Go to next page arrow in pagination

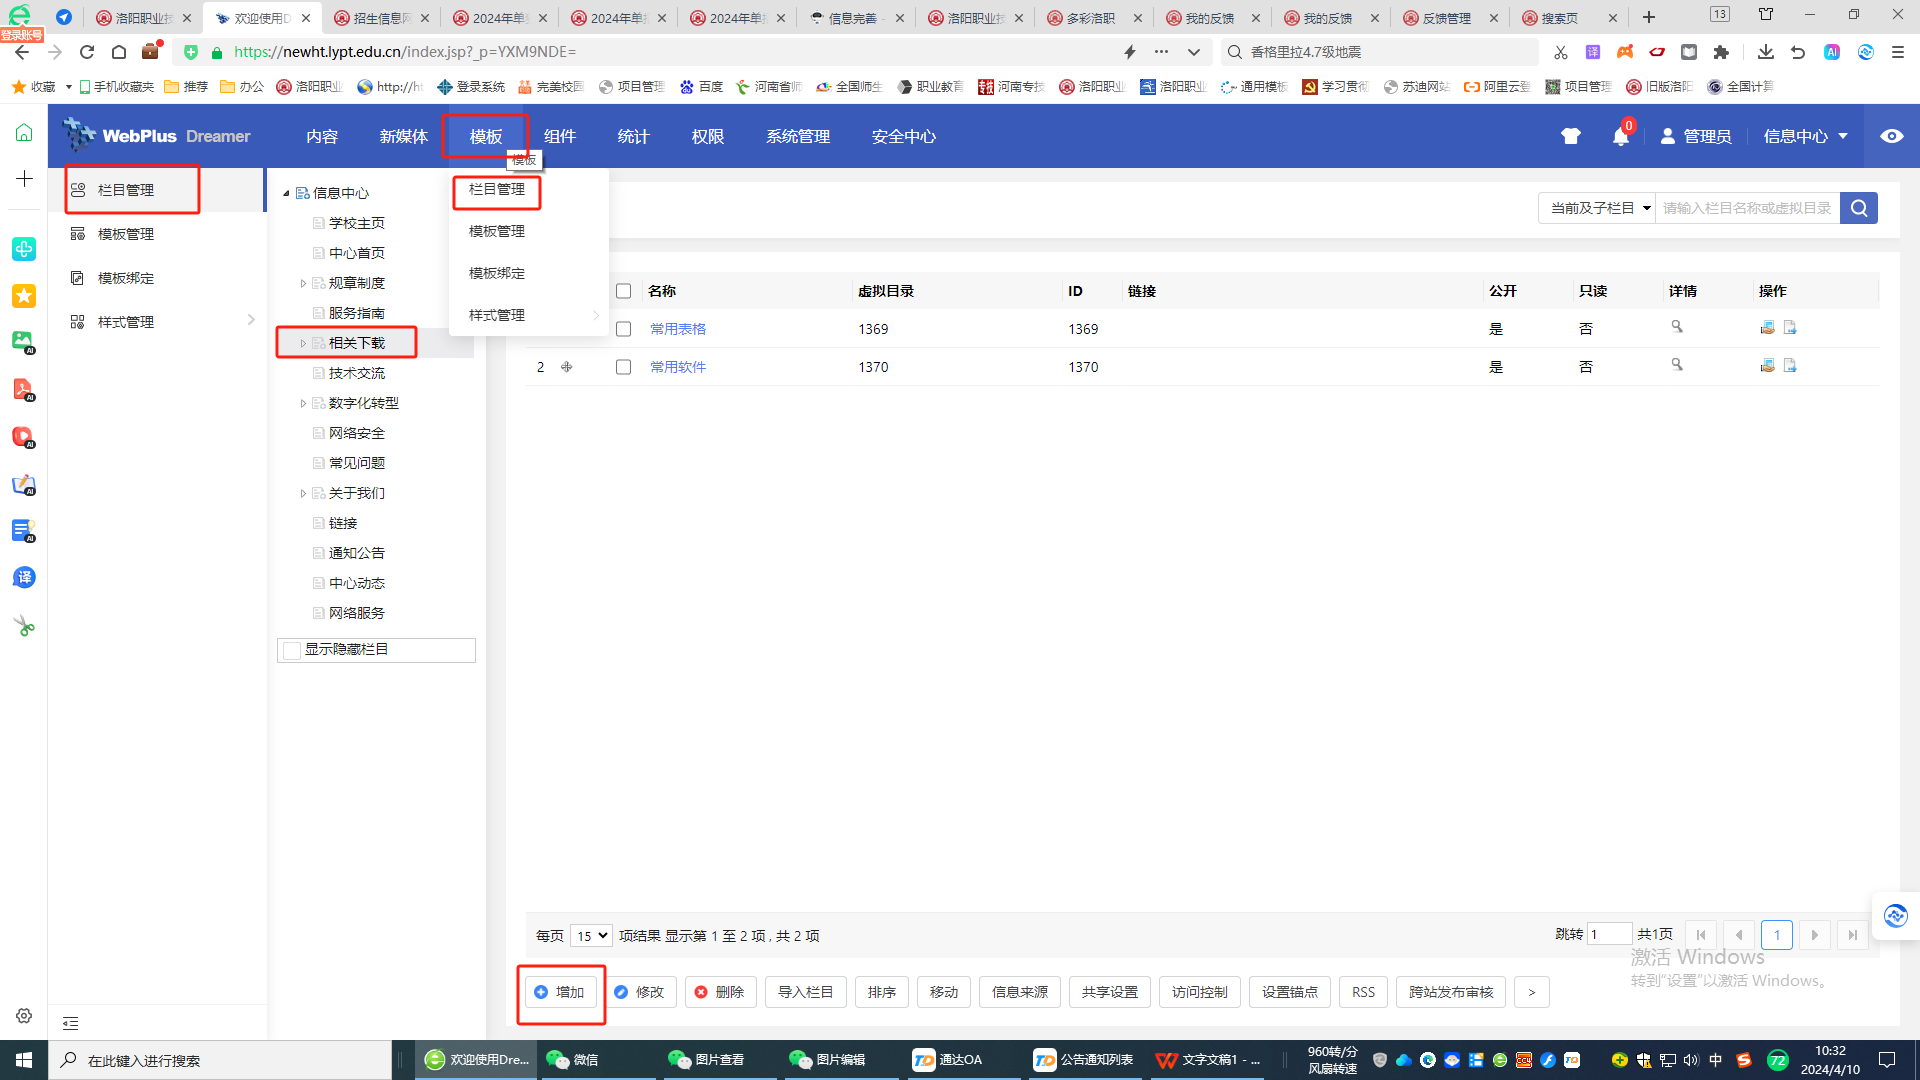[1814, 935]
